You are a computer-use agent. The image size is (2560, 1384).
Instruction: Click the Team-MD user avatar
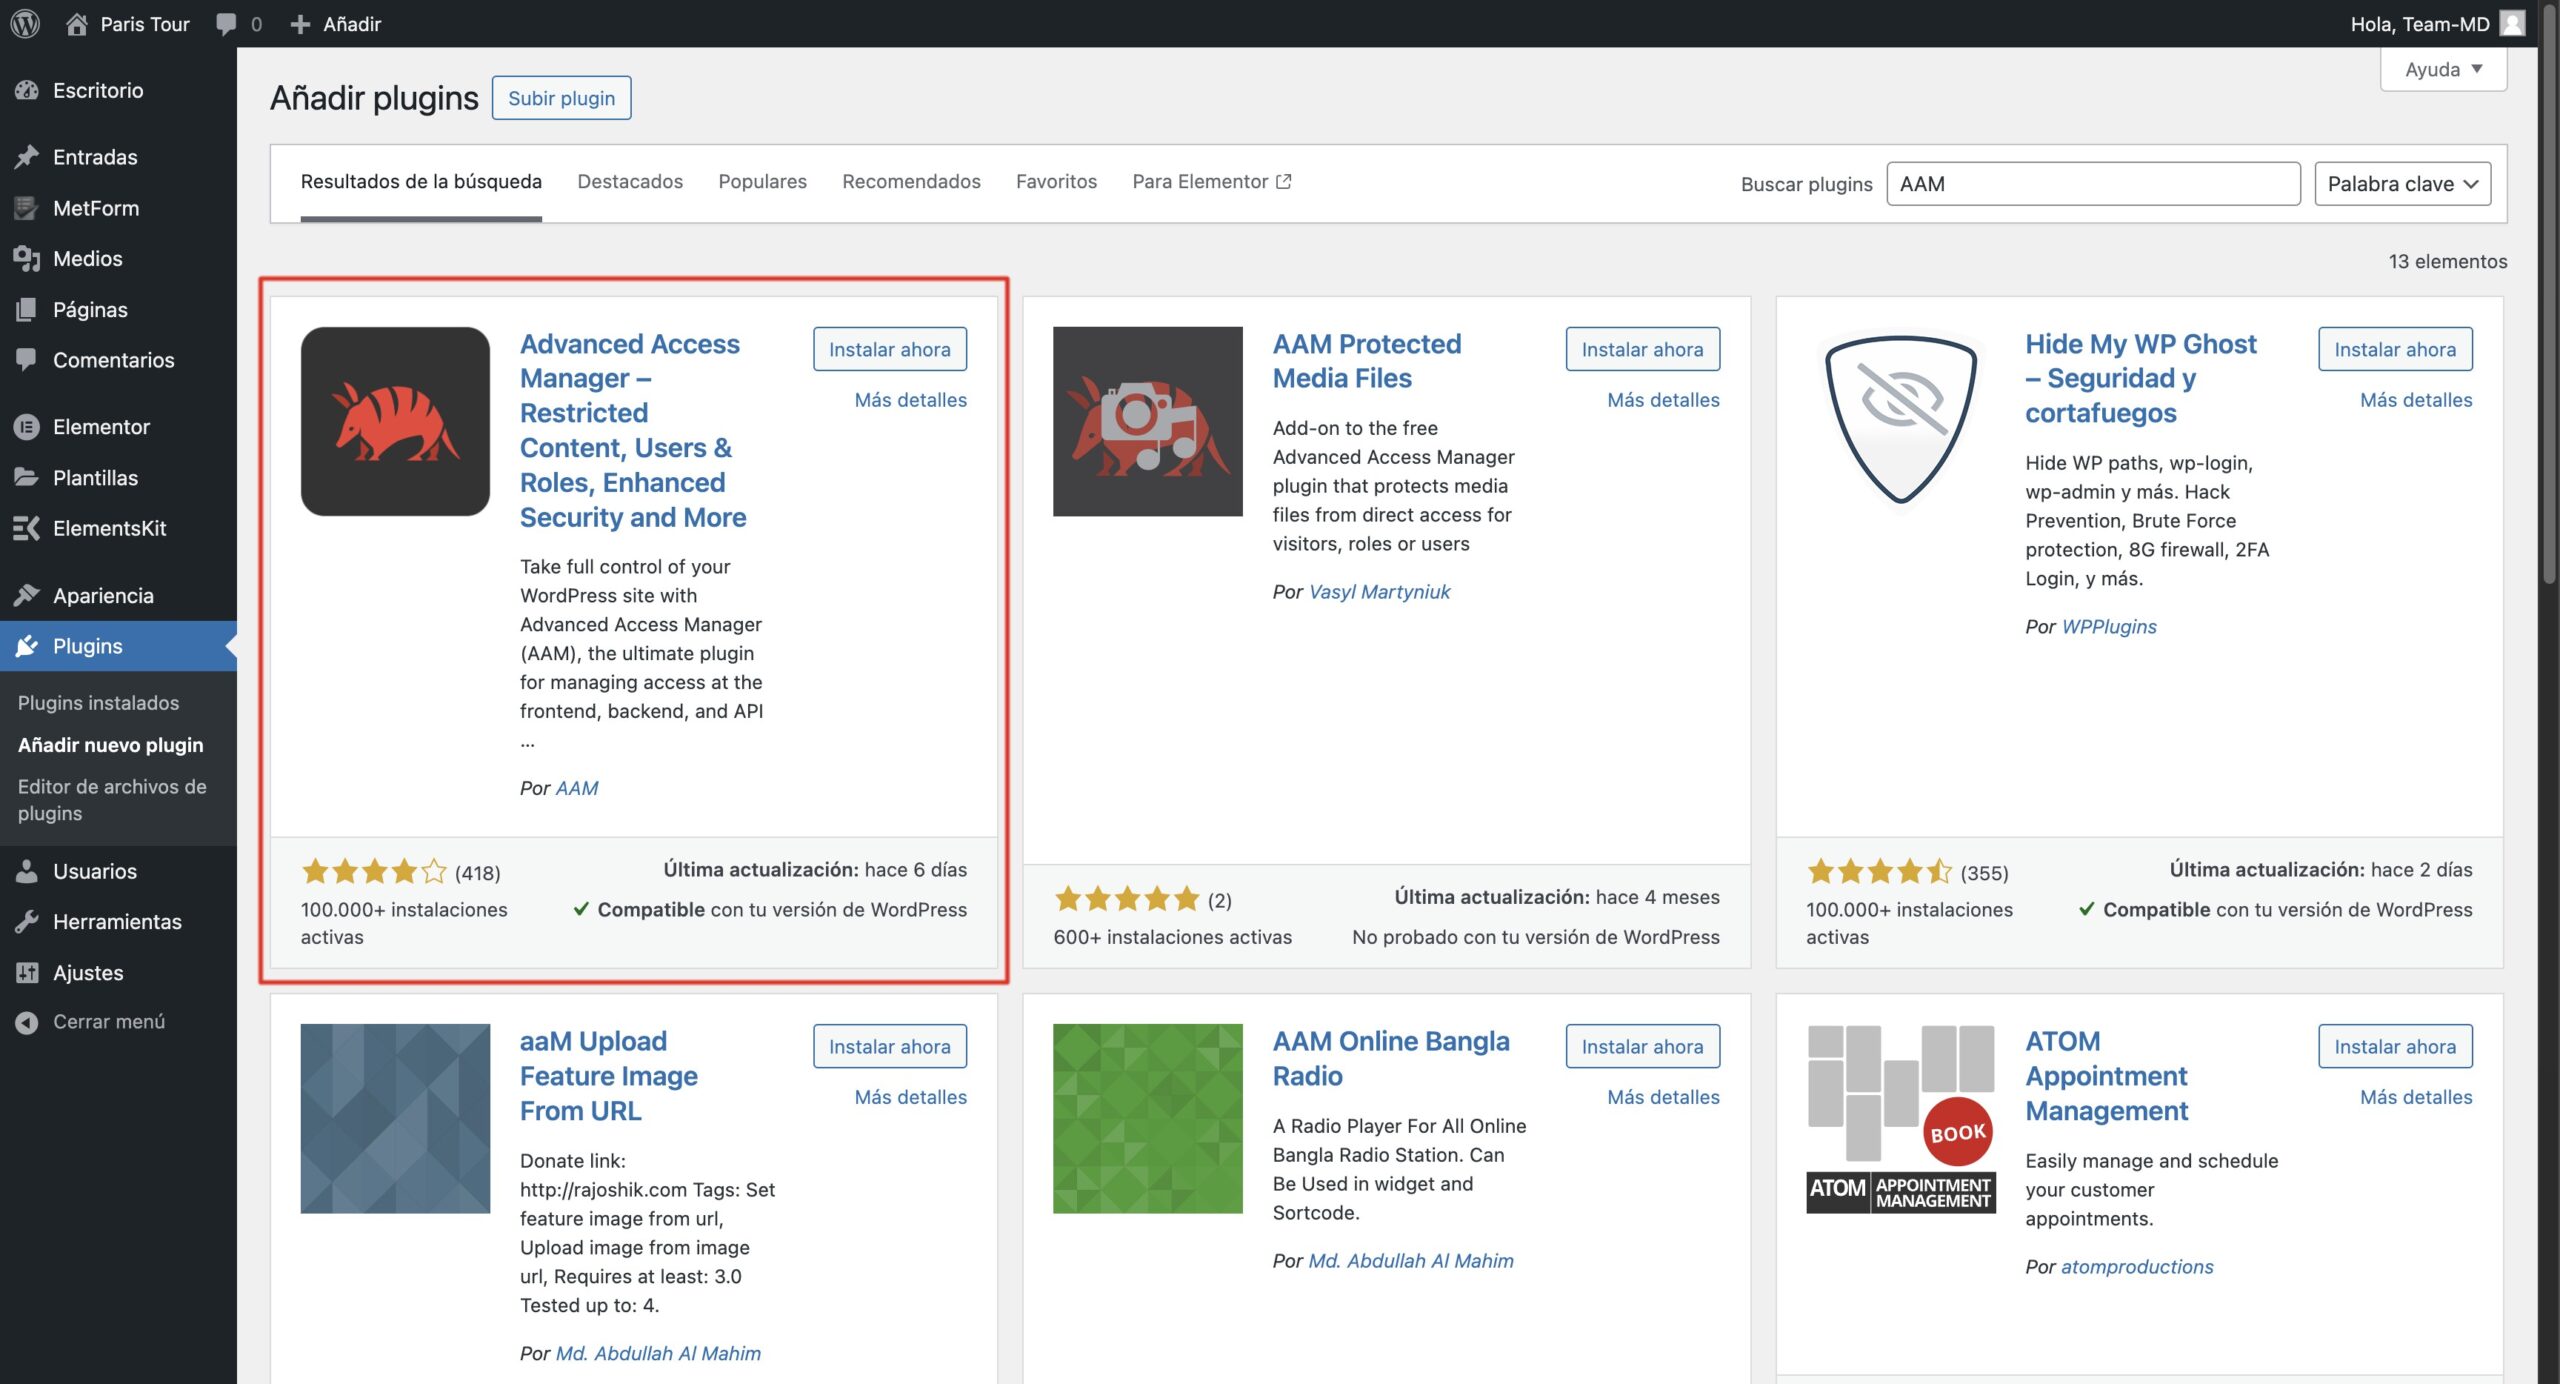pyautogui.click(x=2512, y=23)
